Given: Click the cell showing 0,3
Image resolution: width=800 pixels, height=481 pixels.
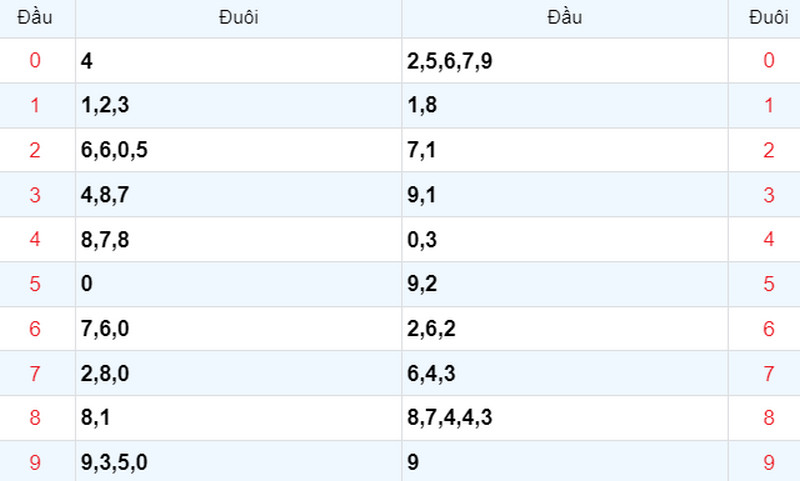Looking at the screenshot, I should [x=565, y=239].
